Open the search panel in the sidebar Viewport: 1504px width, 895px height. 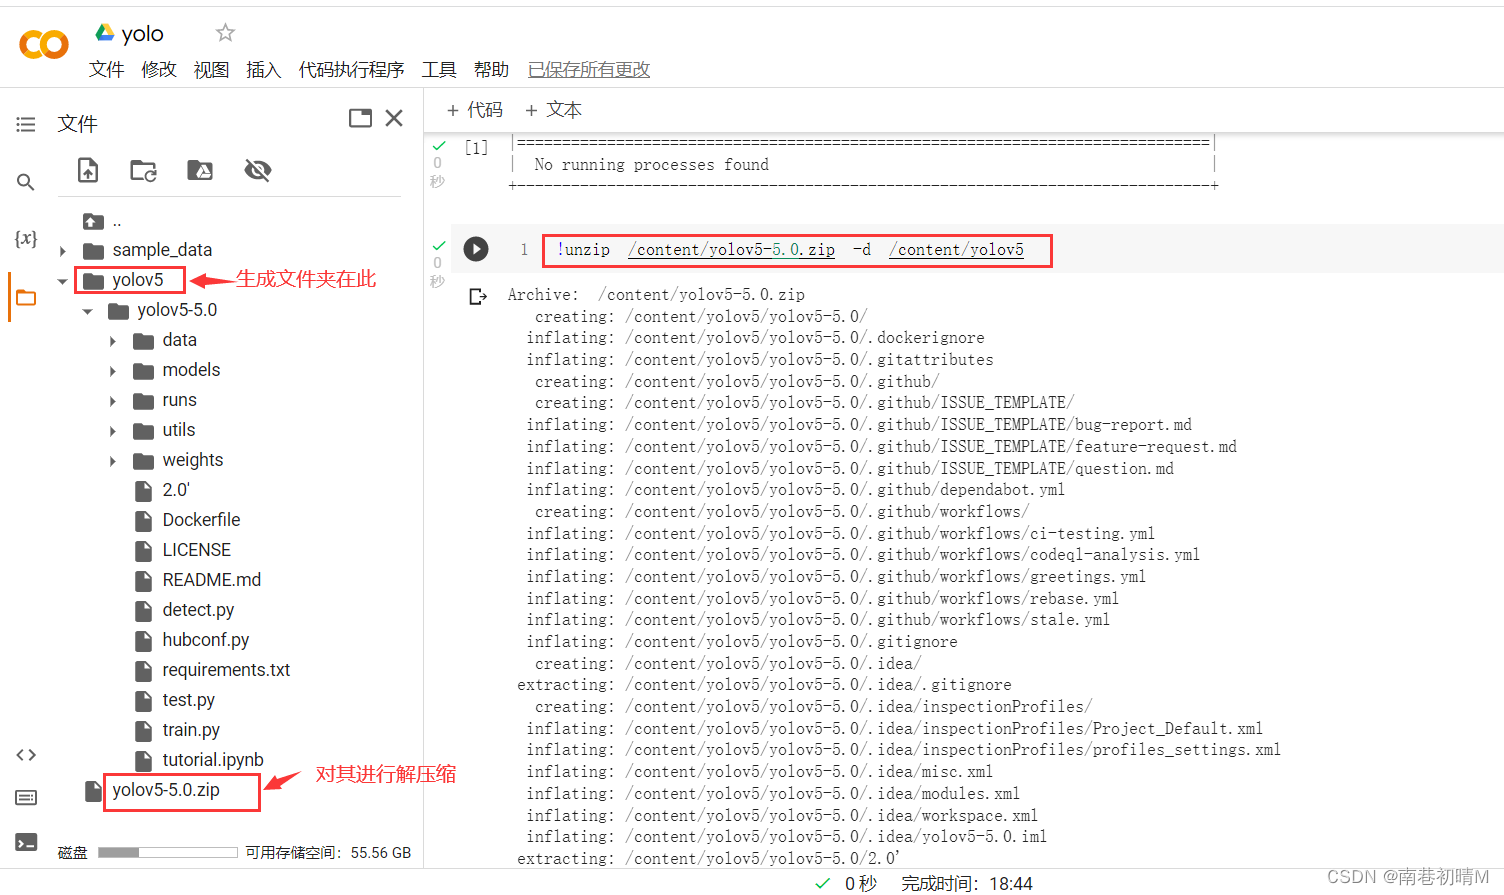tap(25, 182)
